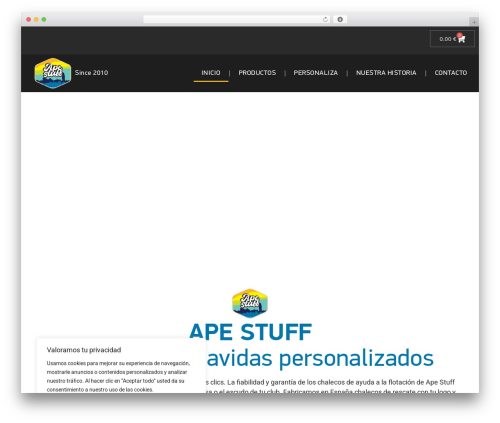Image resolution: width=500 pixels, height=423 pixels.
Task: Go to the INICIO menu item
Action: (x=211, y=73)
